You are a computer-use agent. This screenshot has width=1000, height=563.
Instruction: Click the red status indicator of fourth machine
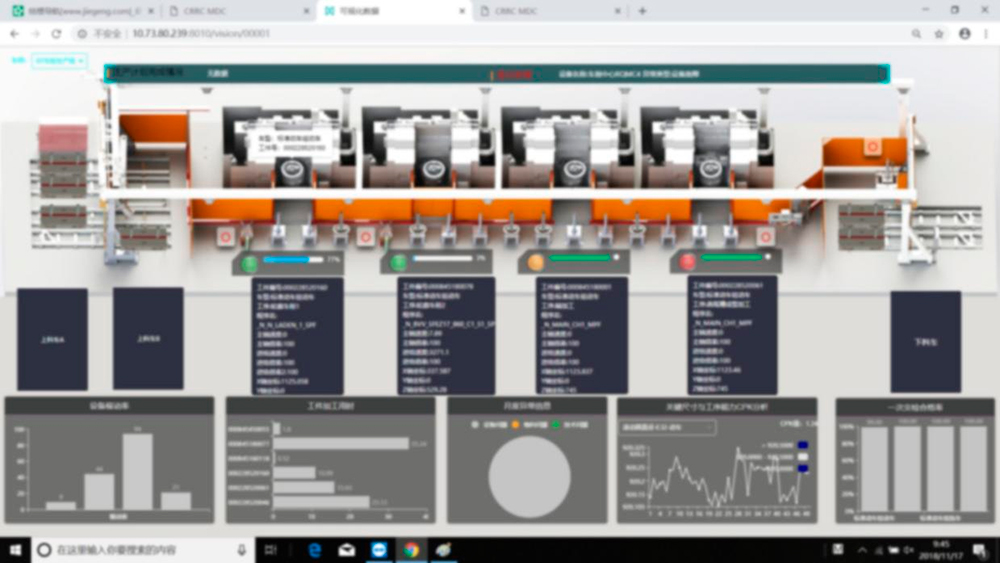(688, 261)
